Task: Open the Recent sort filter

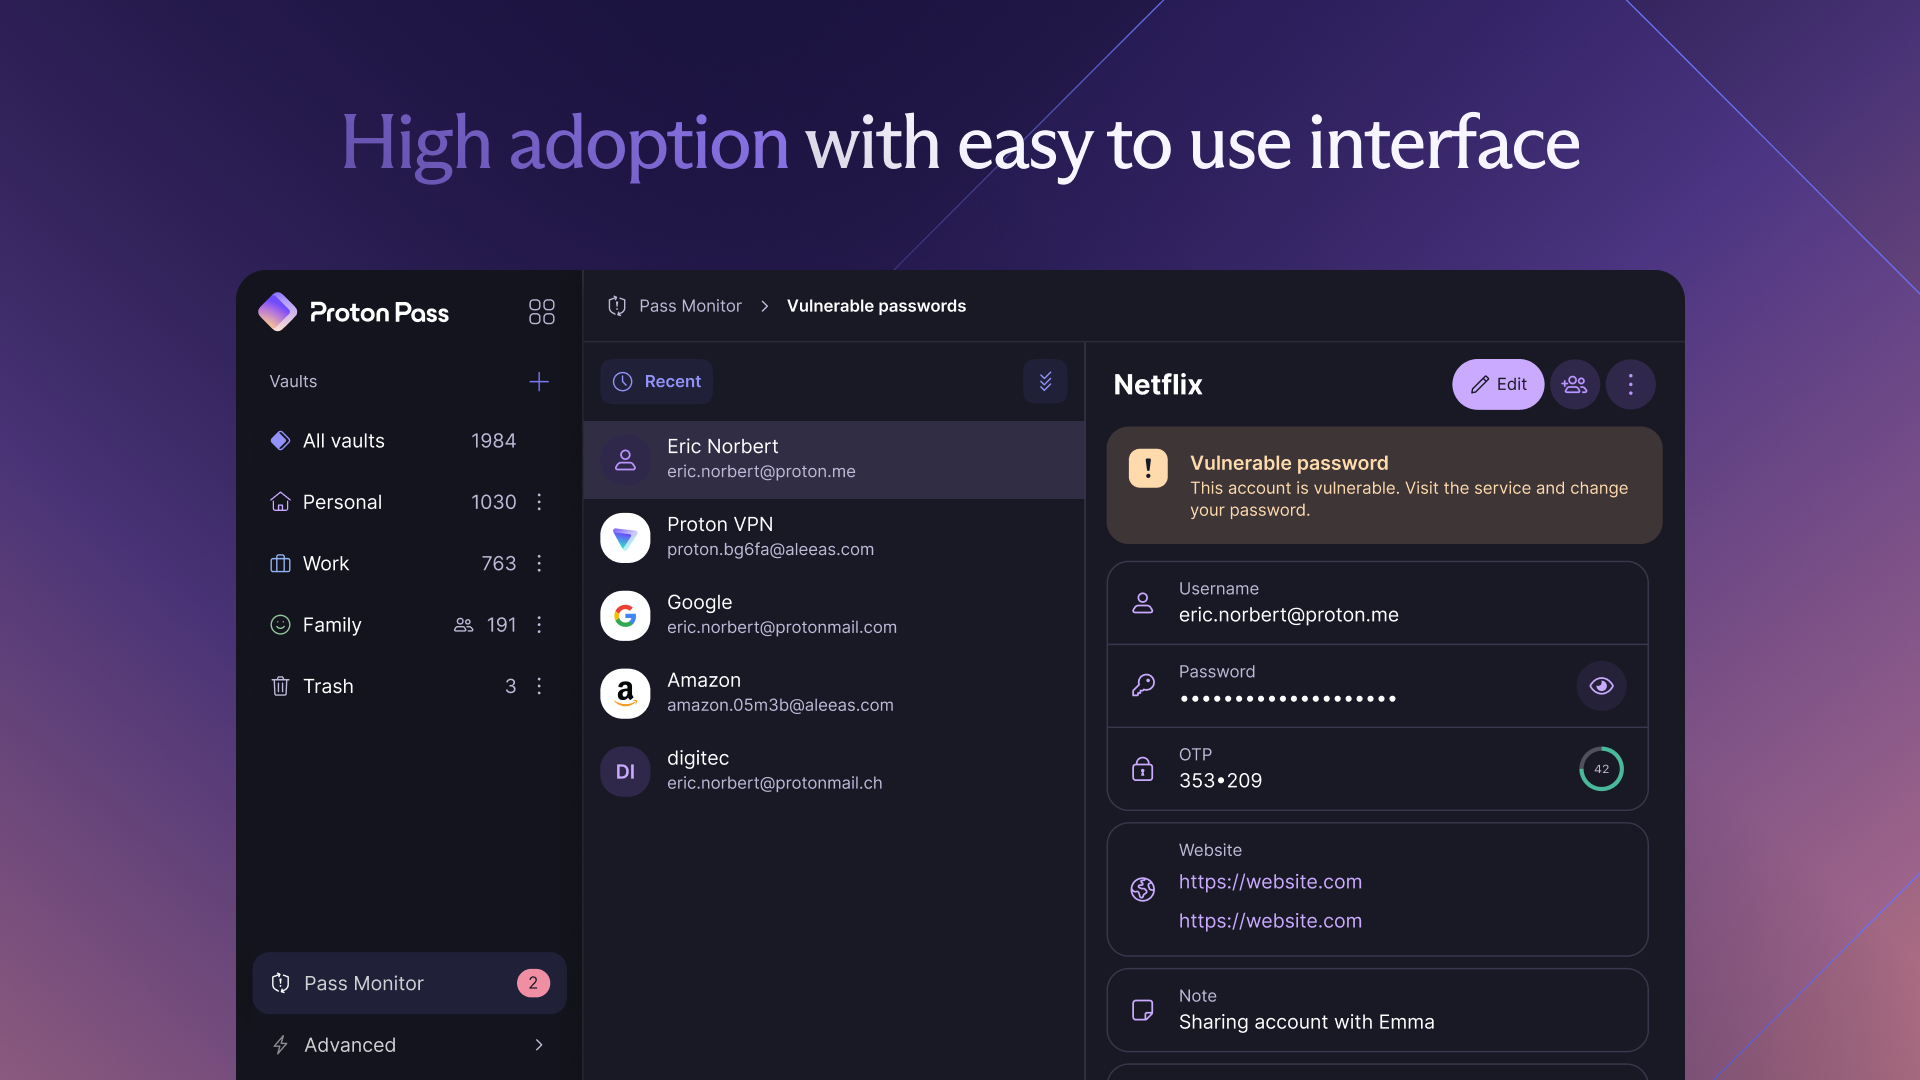Action: [x=657, y=382]
